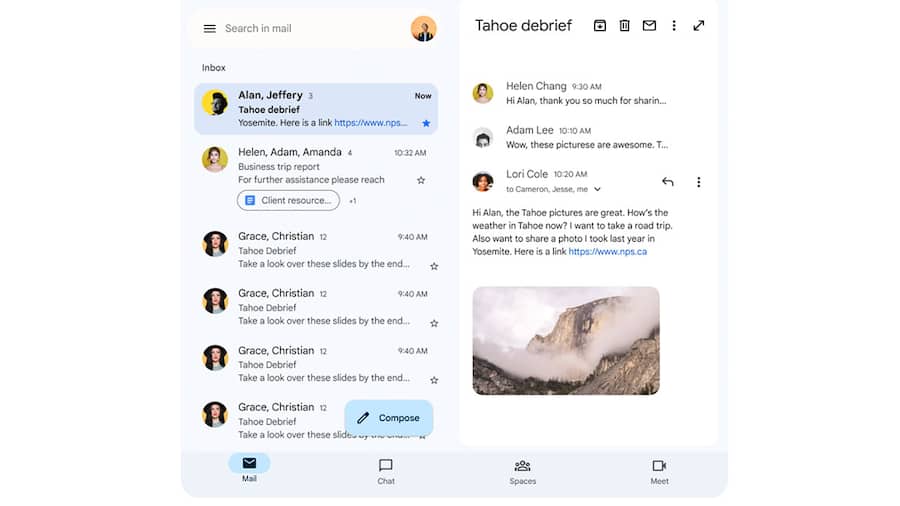
Task: Open the Client resource attachment chip
Action: [x=288, y=200]
